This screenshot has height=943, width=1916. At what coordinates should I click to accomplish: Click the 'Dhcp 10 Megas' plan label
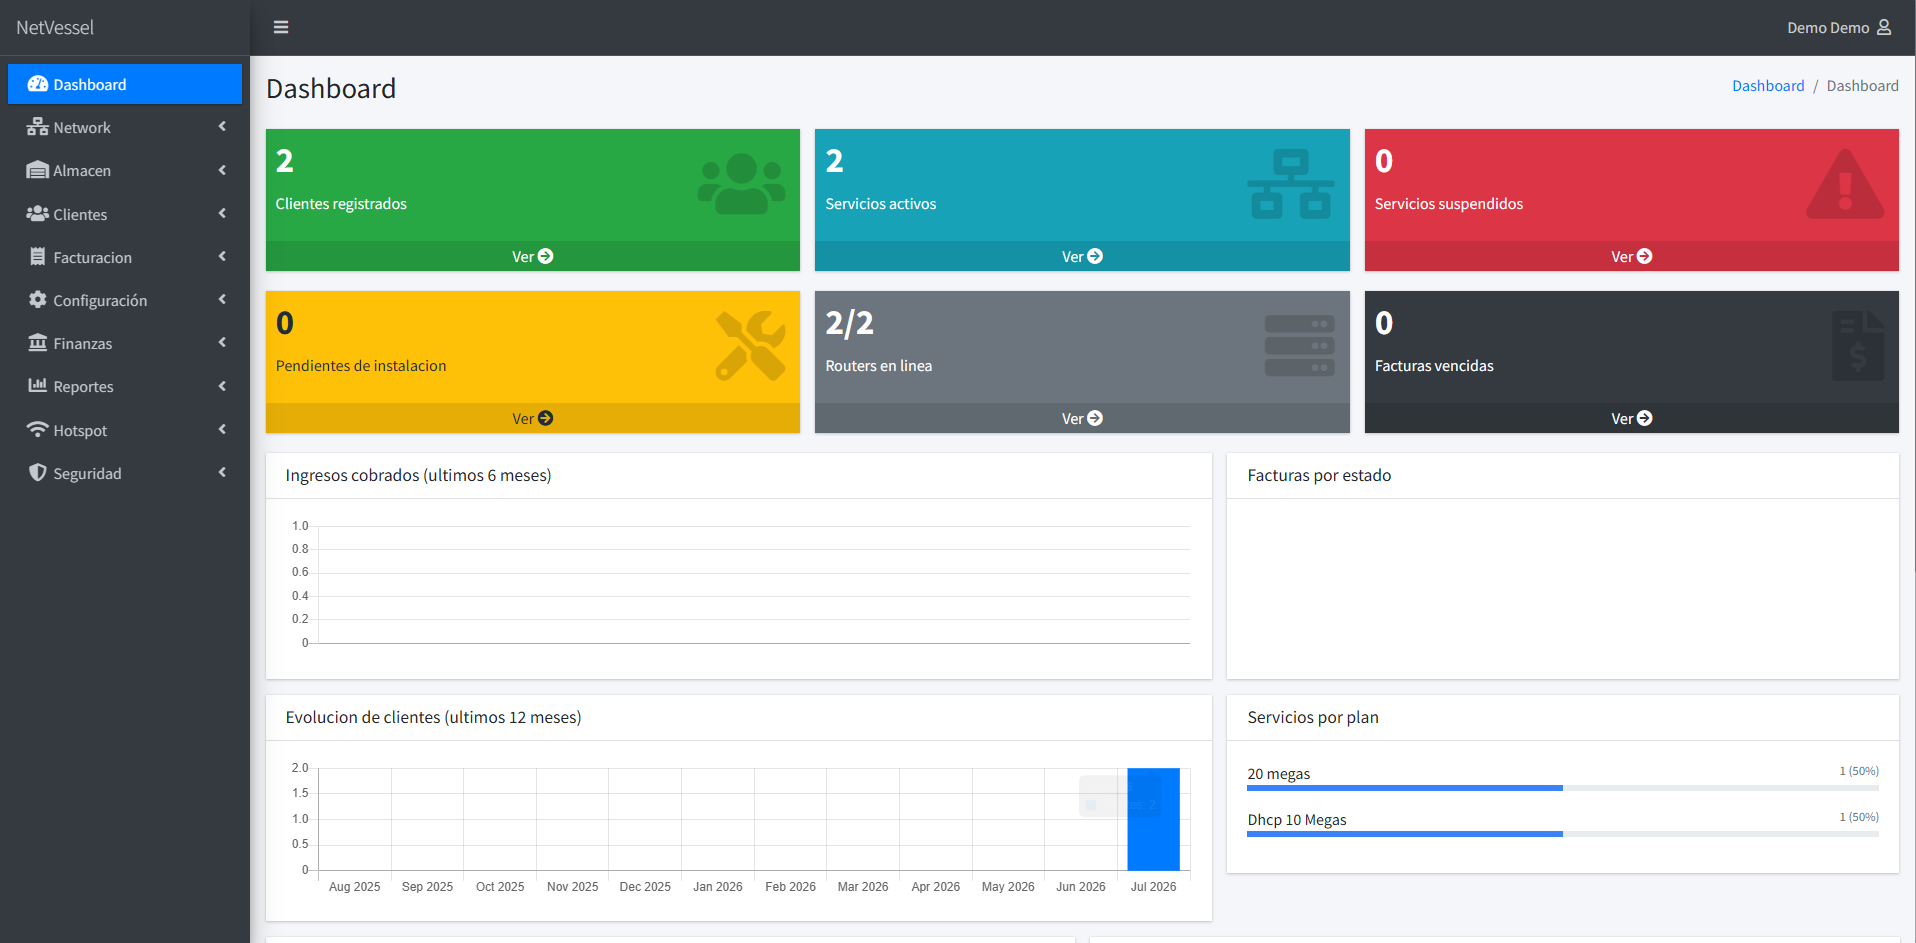(1297, 820)
